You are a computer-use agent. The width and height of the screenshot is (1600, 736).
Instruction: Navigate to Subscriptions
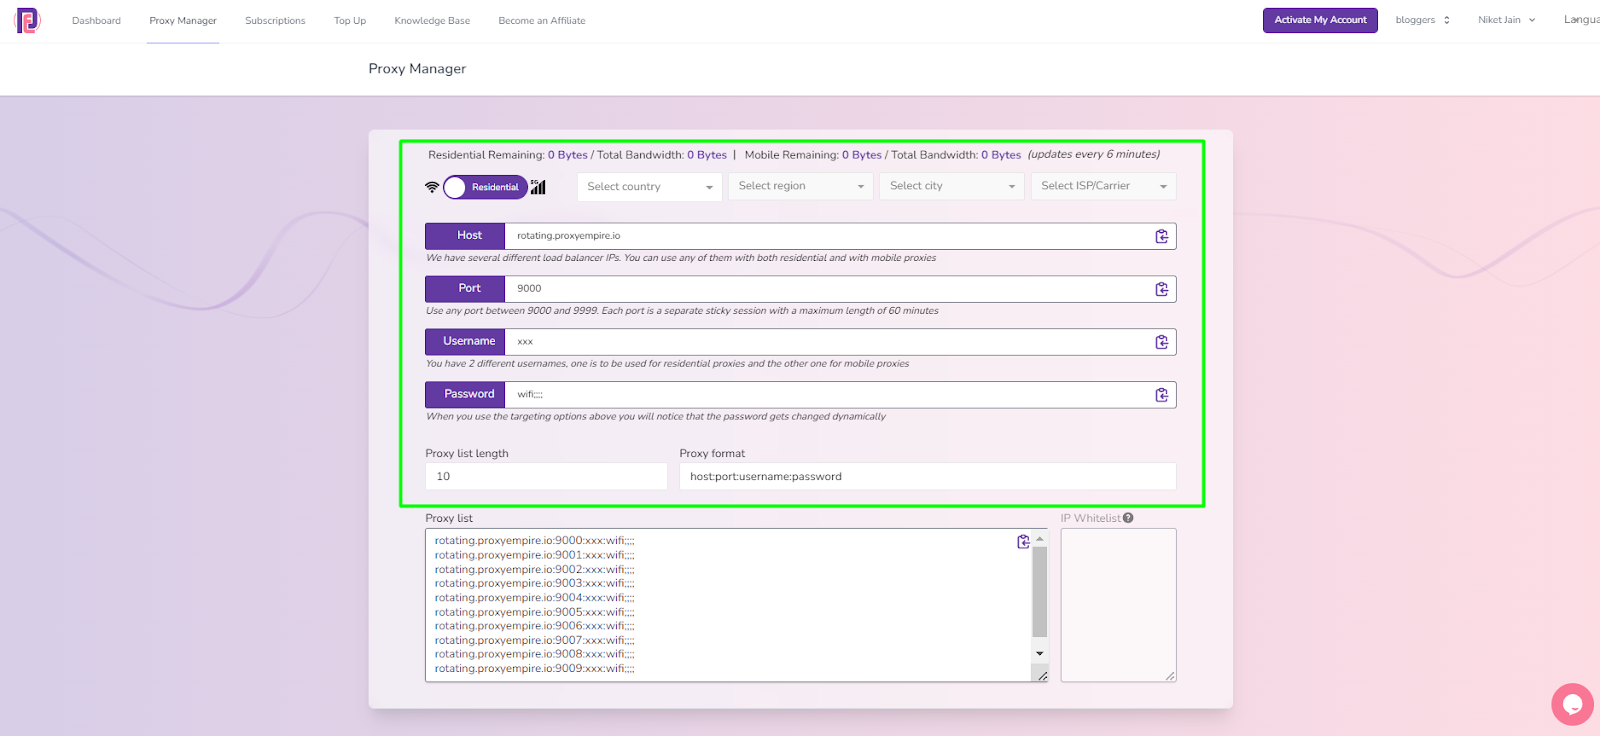(x=275, y=21)
